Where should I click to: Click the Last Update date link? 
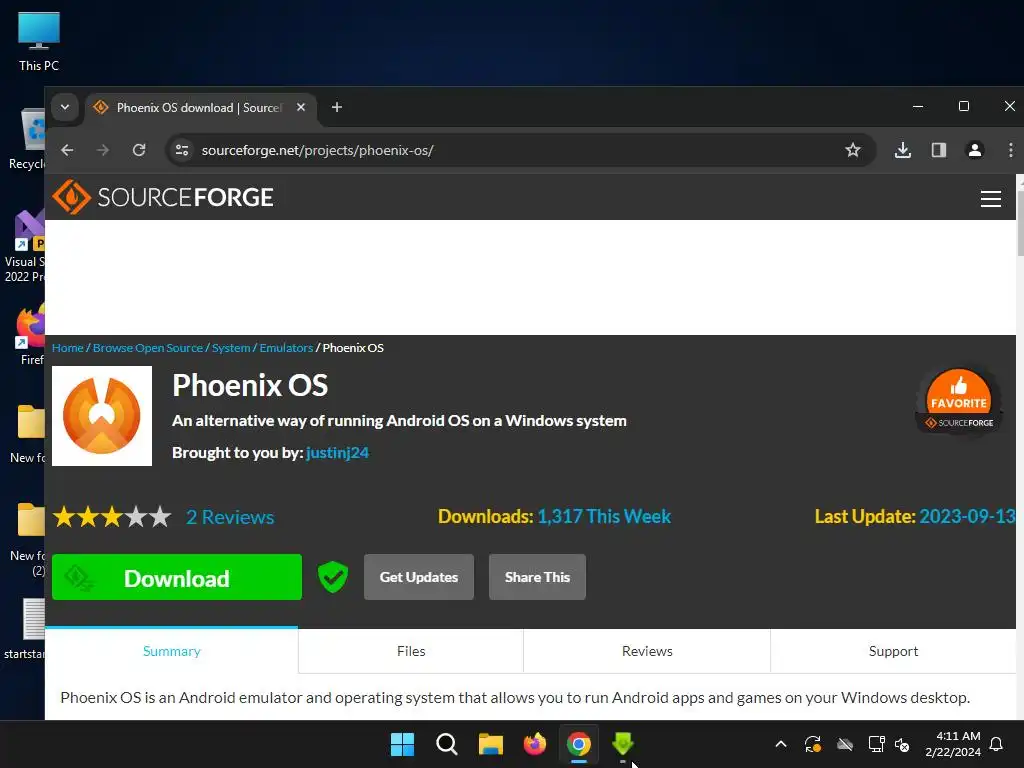coord(967,517)
